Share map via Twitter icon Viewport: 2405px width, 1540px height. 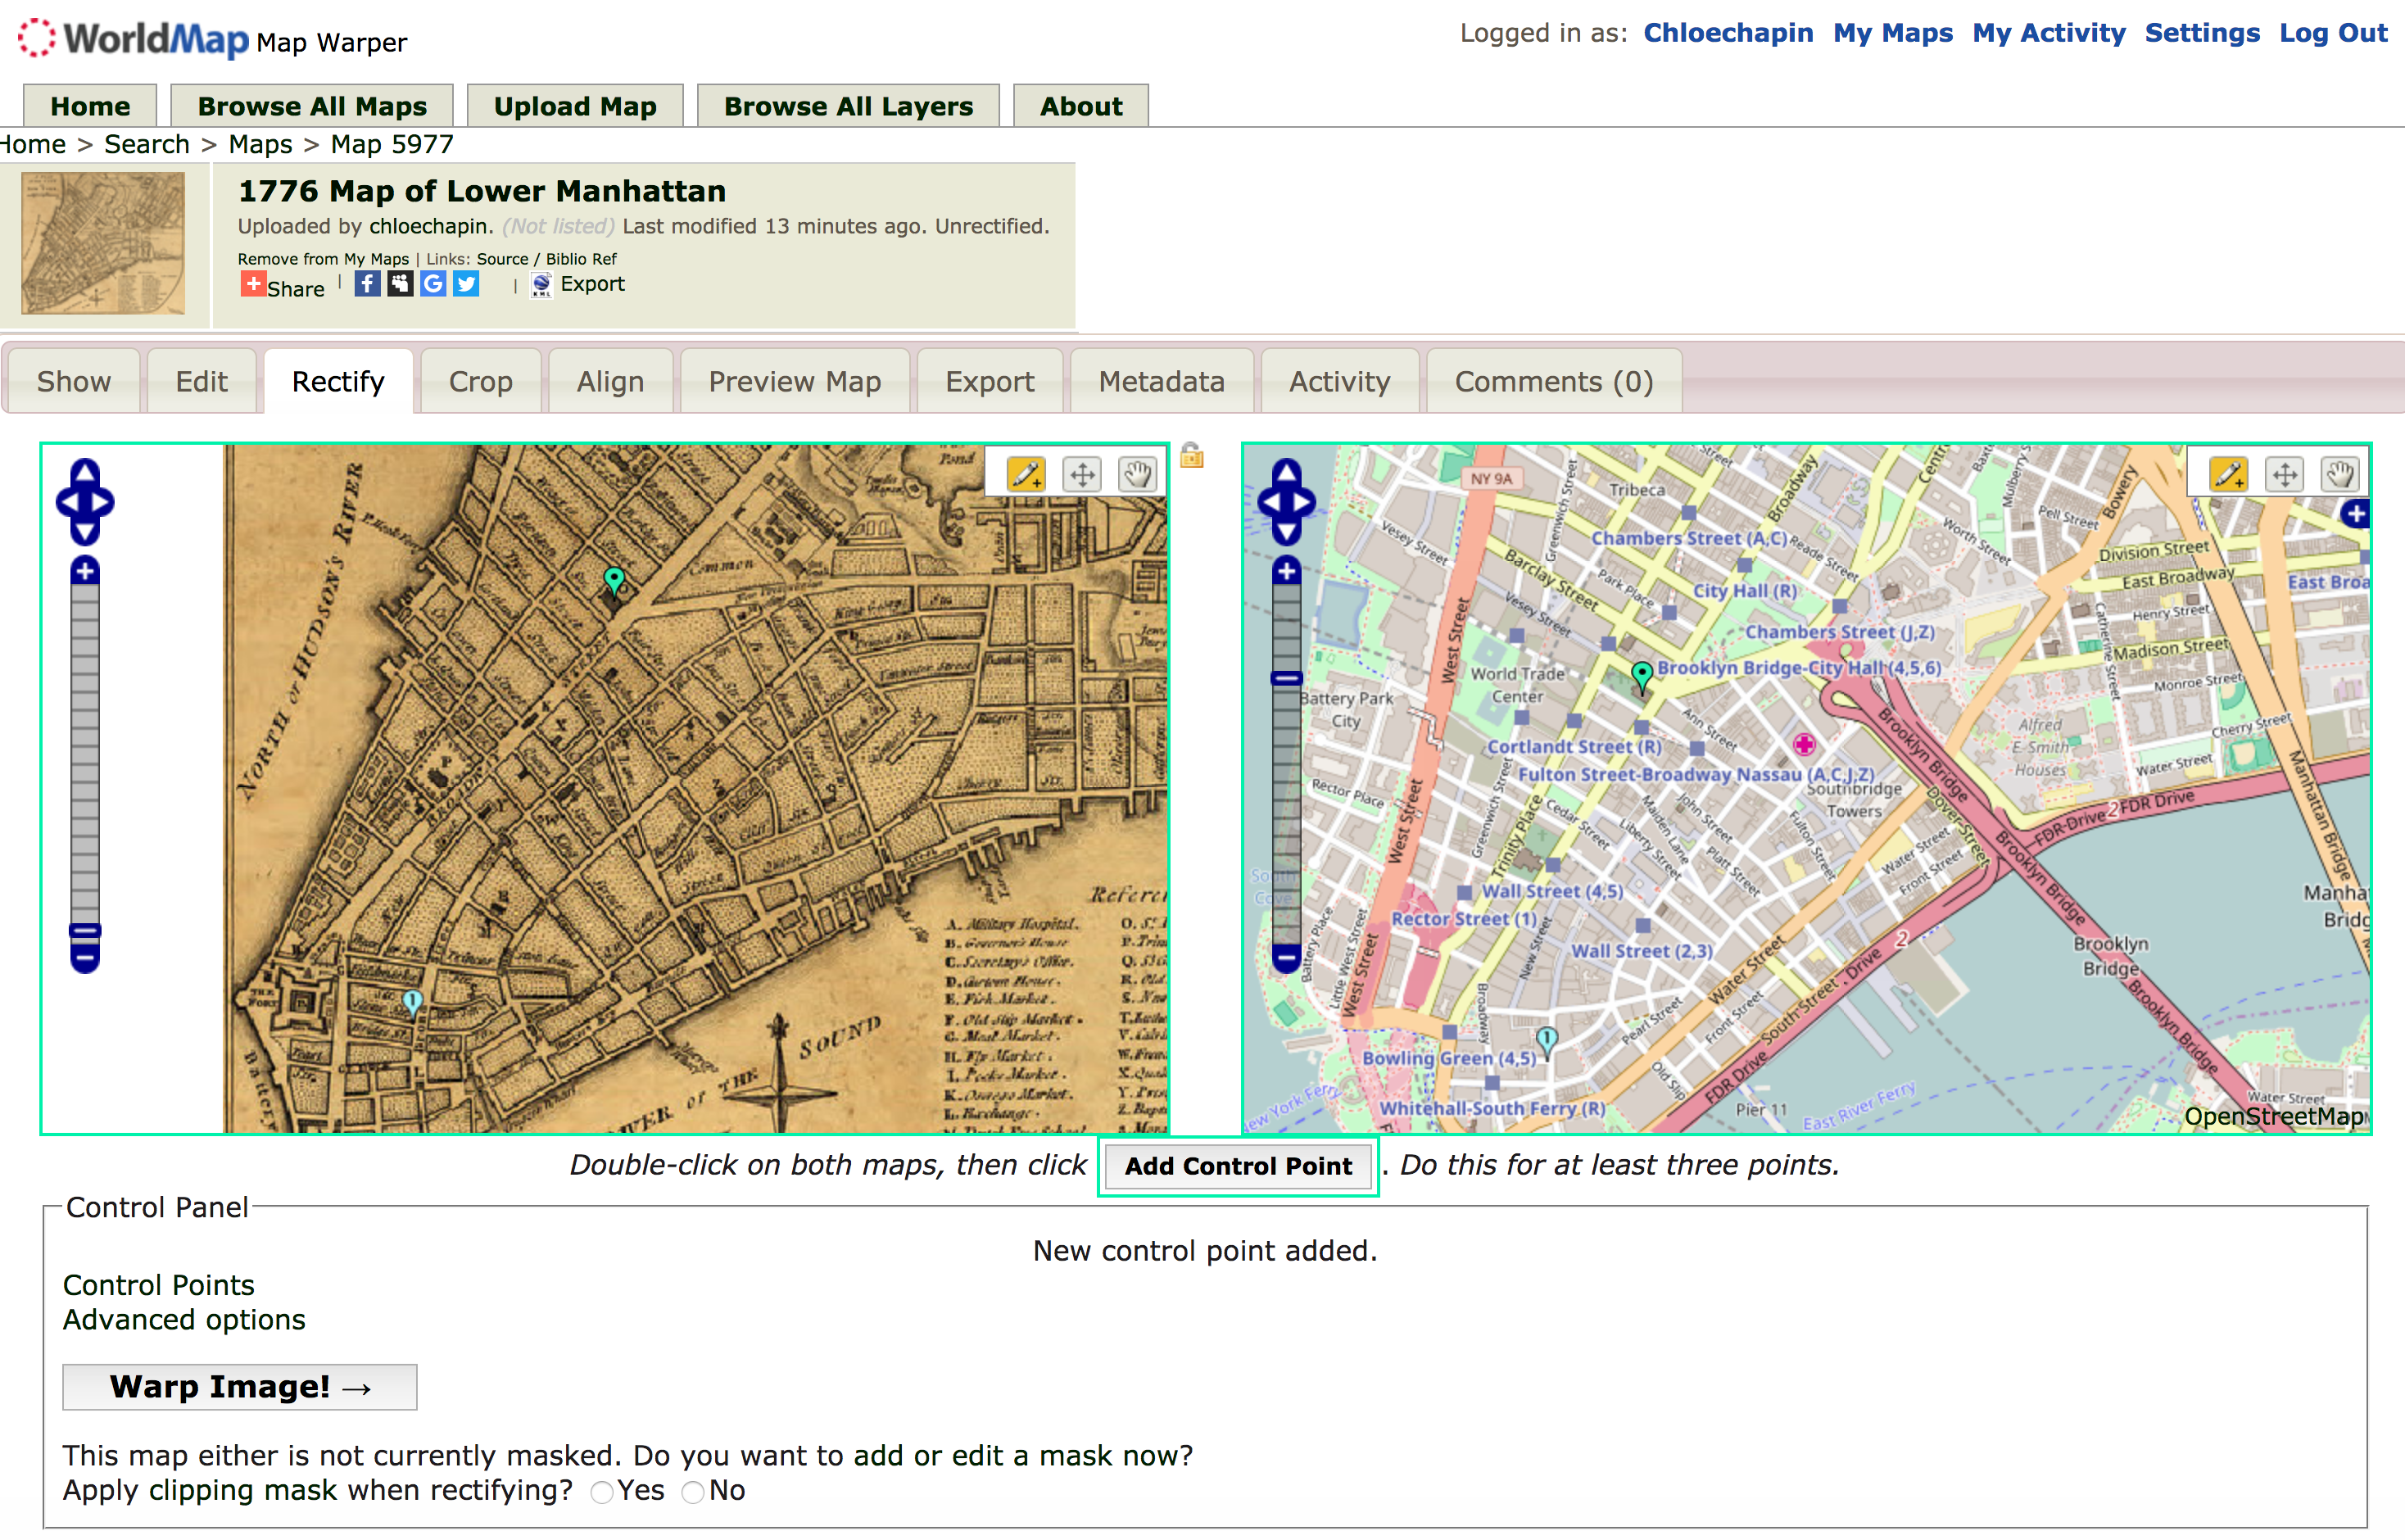click(x=466, y=284)
